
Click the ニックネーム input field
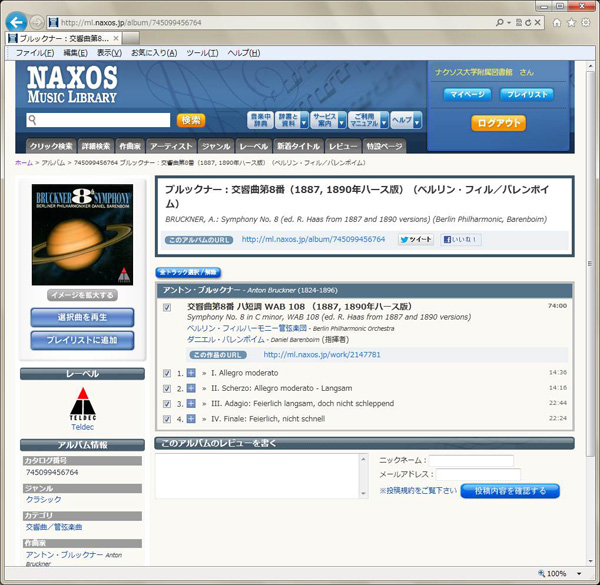point(471,461)
